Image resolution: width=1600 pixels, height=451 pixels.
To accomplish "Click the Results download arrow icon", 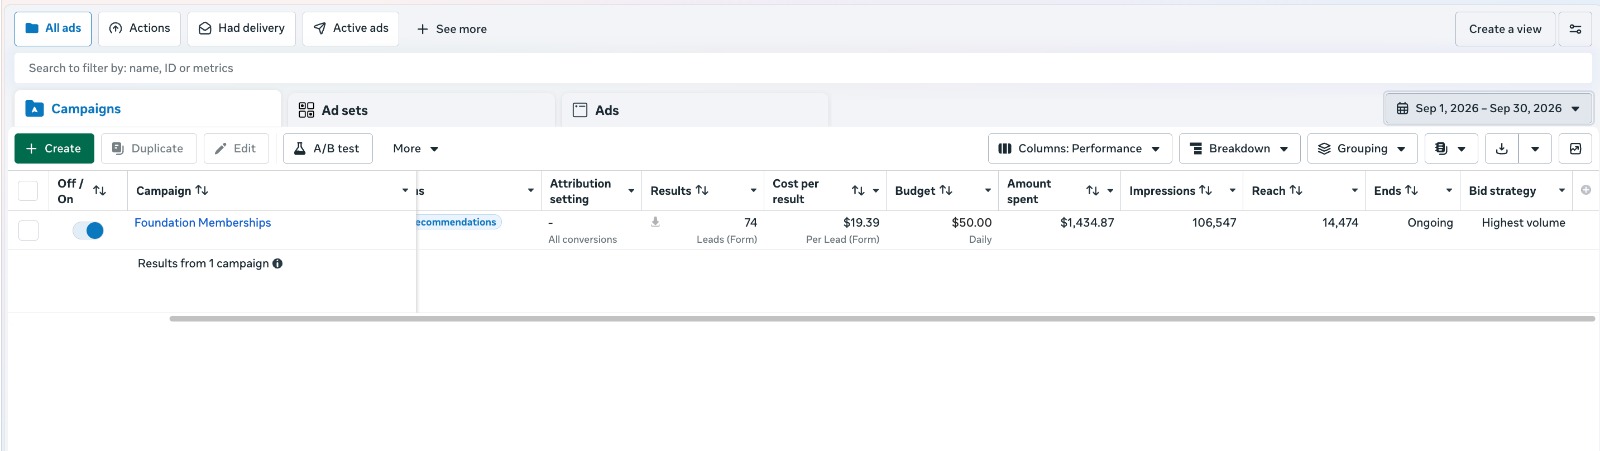I will [x=655, y=222].
